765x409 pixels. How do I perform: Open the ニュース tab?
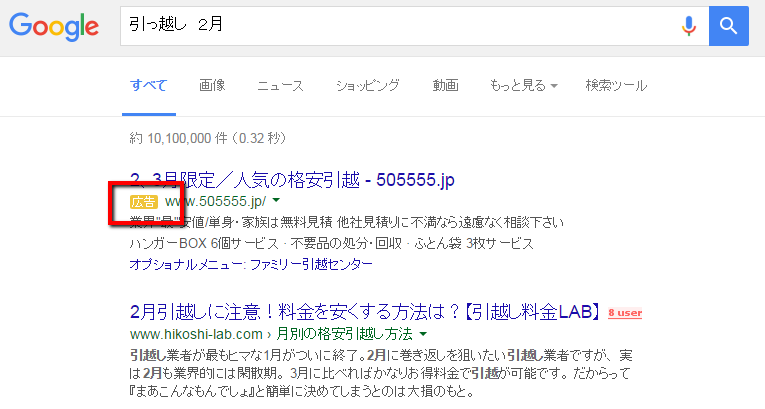pyautogui.click(x=281, y=85)
